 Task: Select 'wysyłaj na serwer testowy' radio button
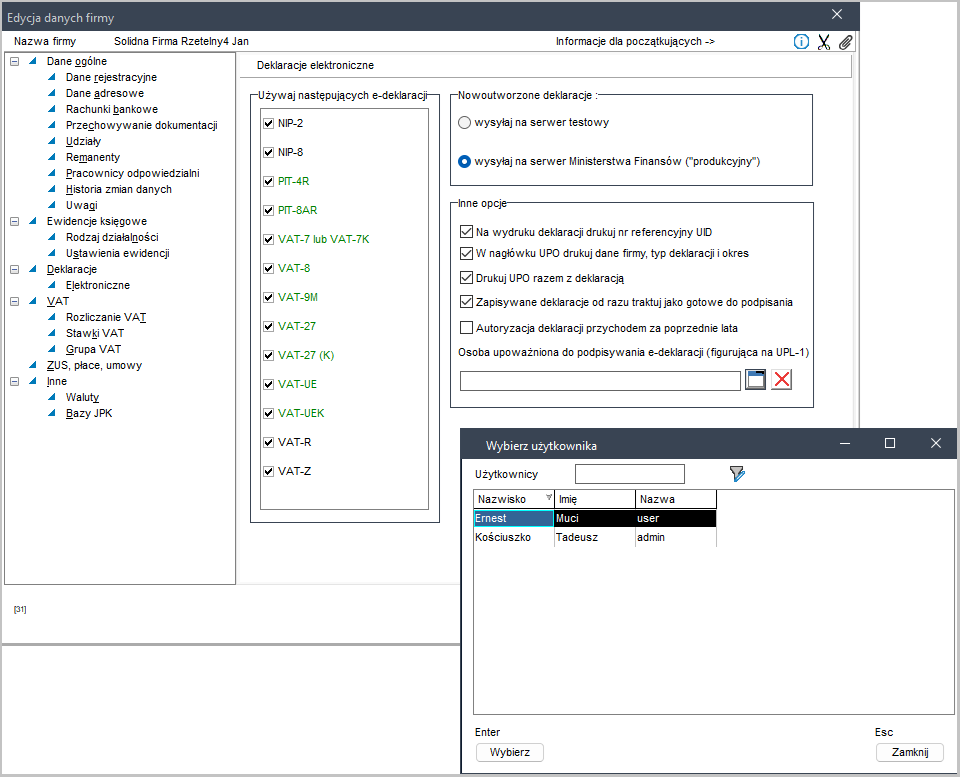(x=465, y=122)
